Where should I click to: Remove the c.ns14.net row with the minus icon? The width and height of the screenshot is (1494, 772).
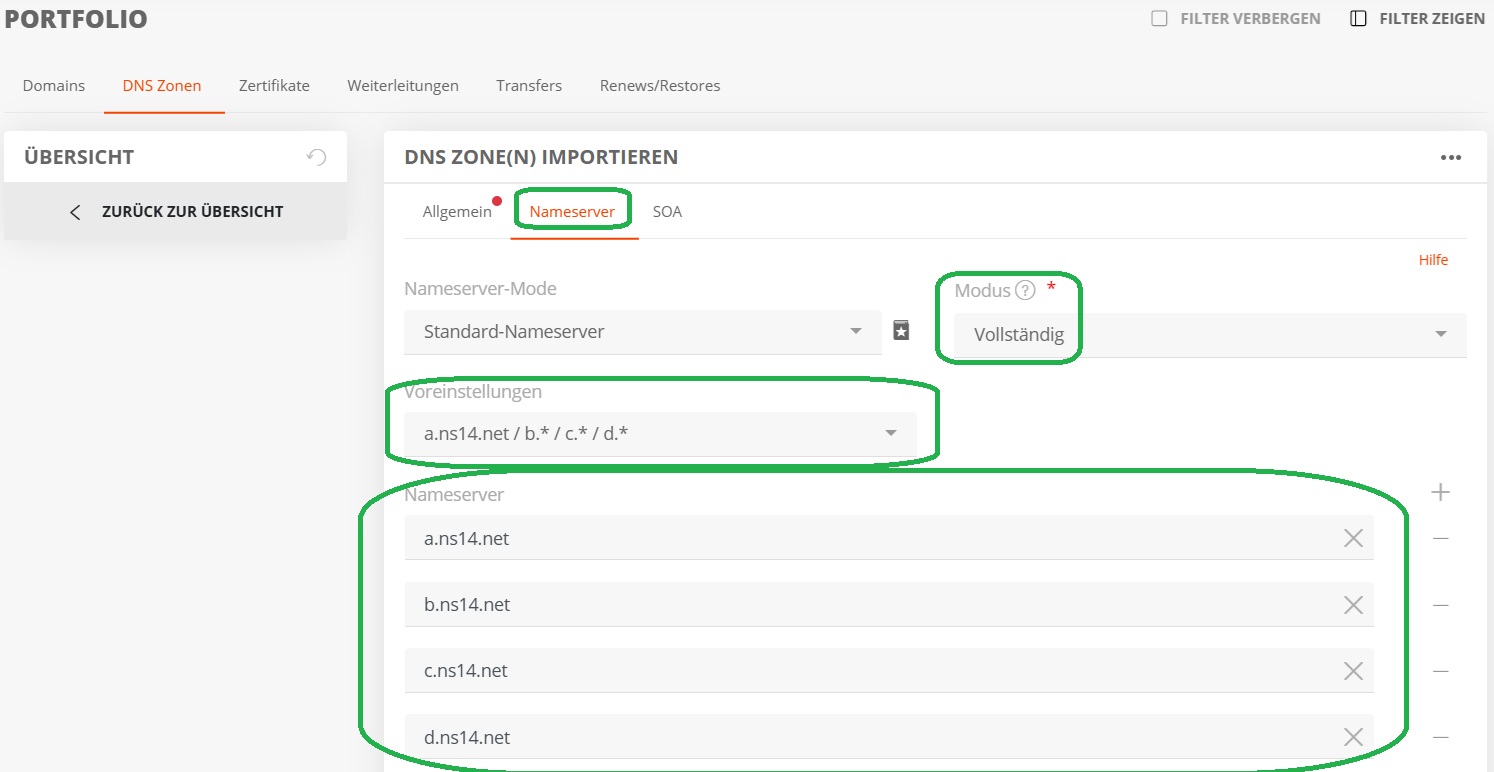tap(1441, 671)
